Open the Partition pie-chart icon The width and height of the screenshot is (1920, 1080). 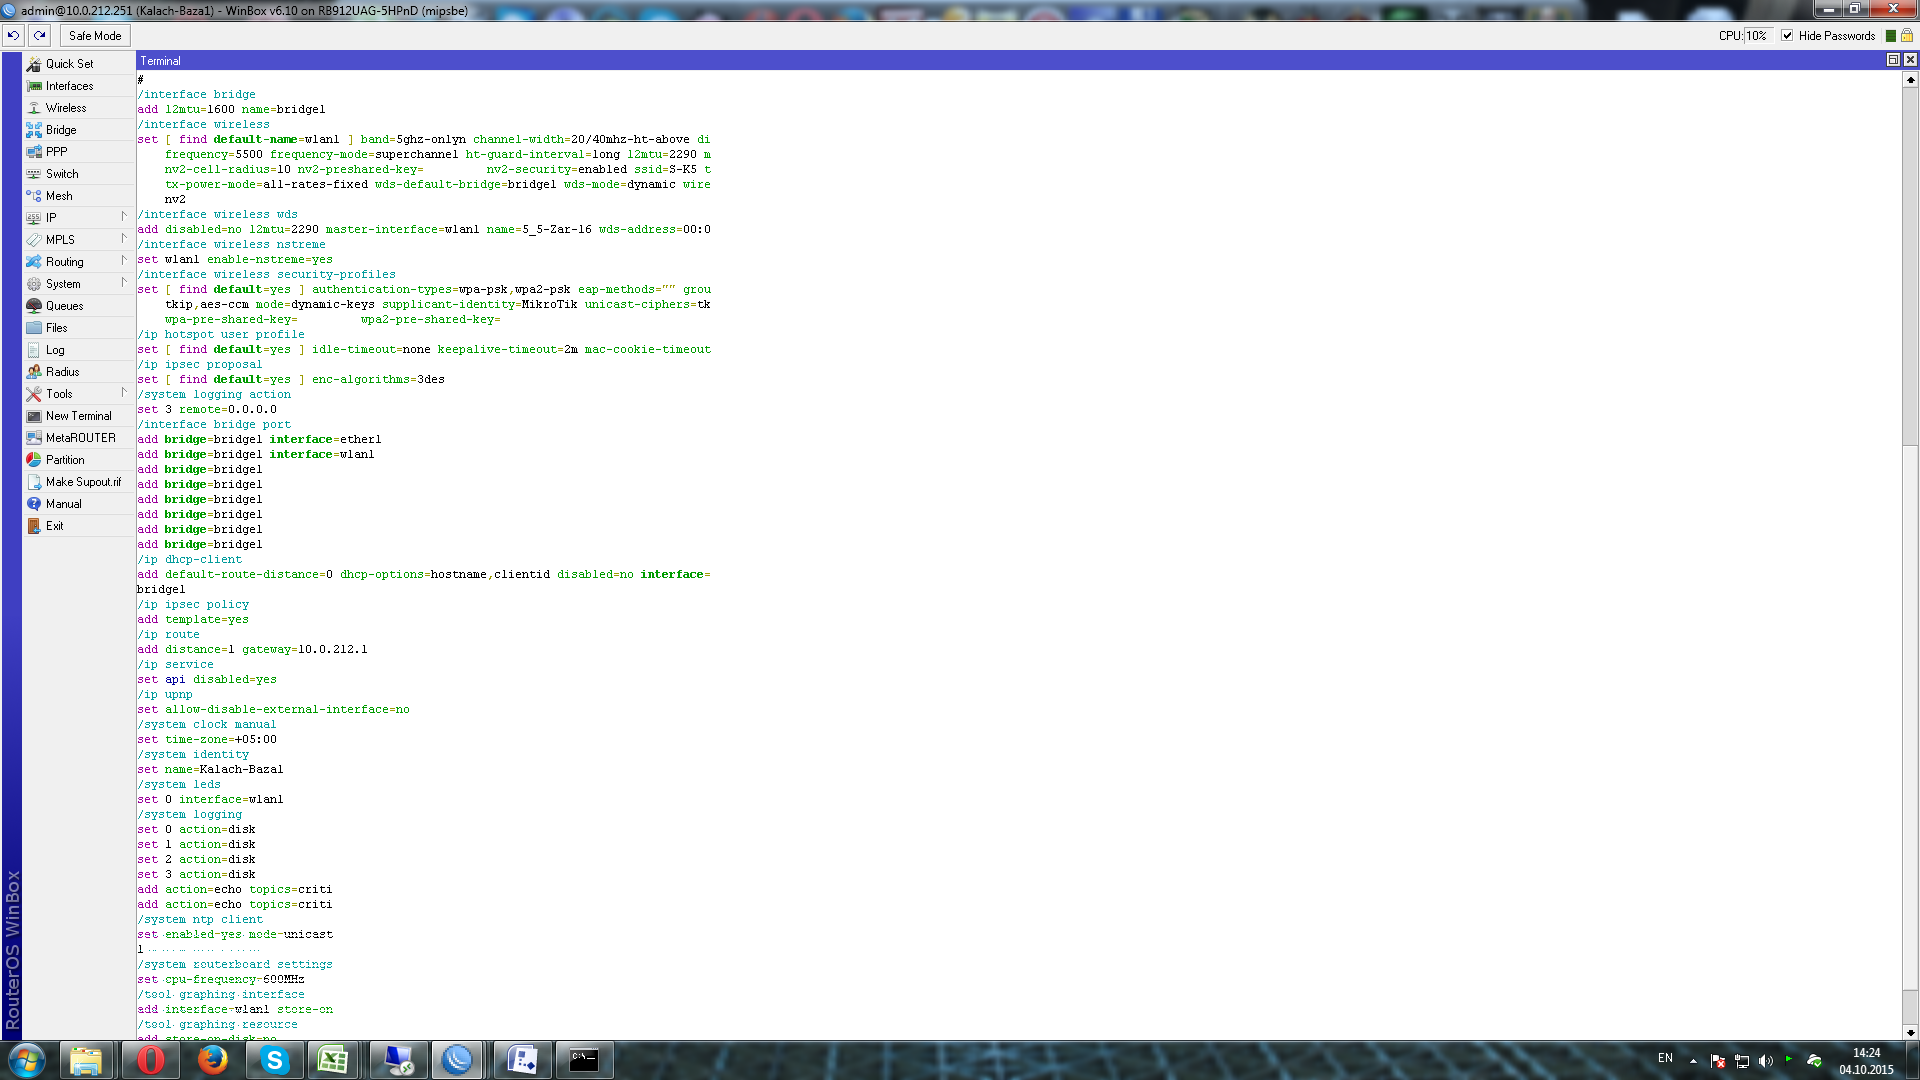[34, 460]
